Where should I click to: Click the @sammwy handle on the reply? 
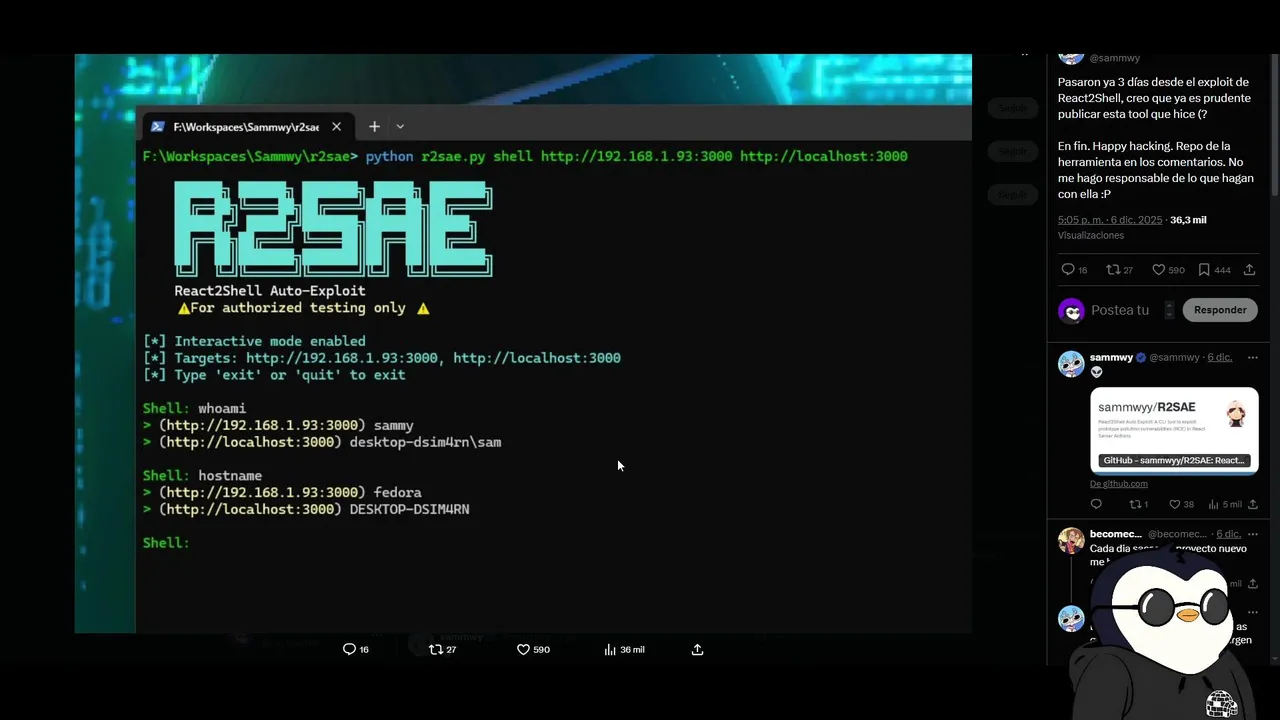pyautogui.click(x=1174, y=357)
